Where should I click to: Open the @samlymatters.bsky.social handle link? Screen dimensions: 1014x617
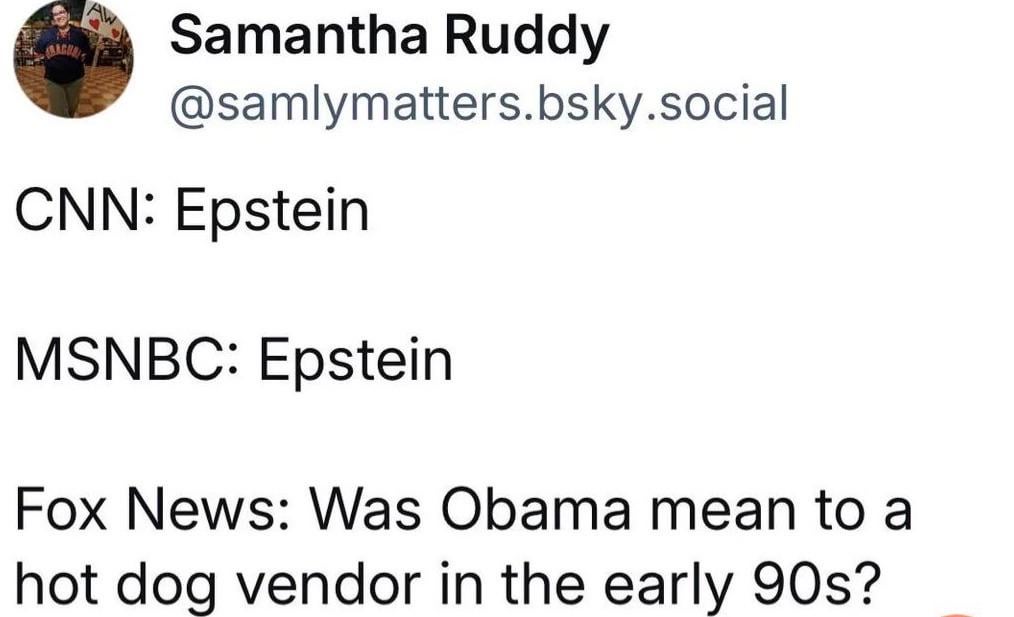(x=479, y=103)
